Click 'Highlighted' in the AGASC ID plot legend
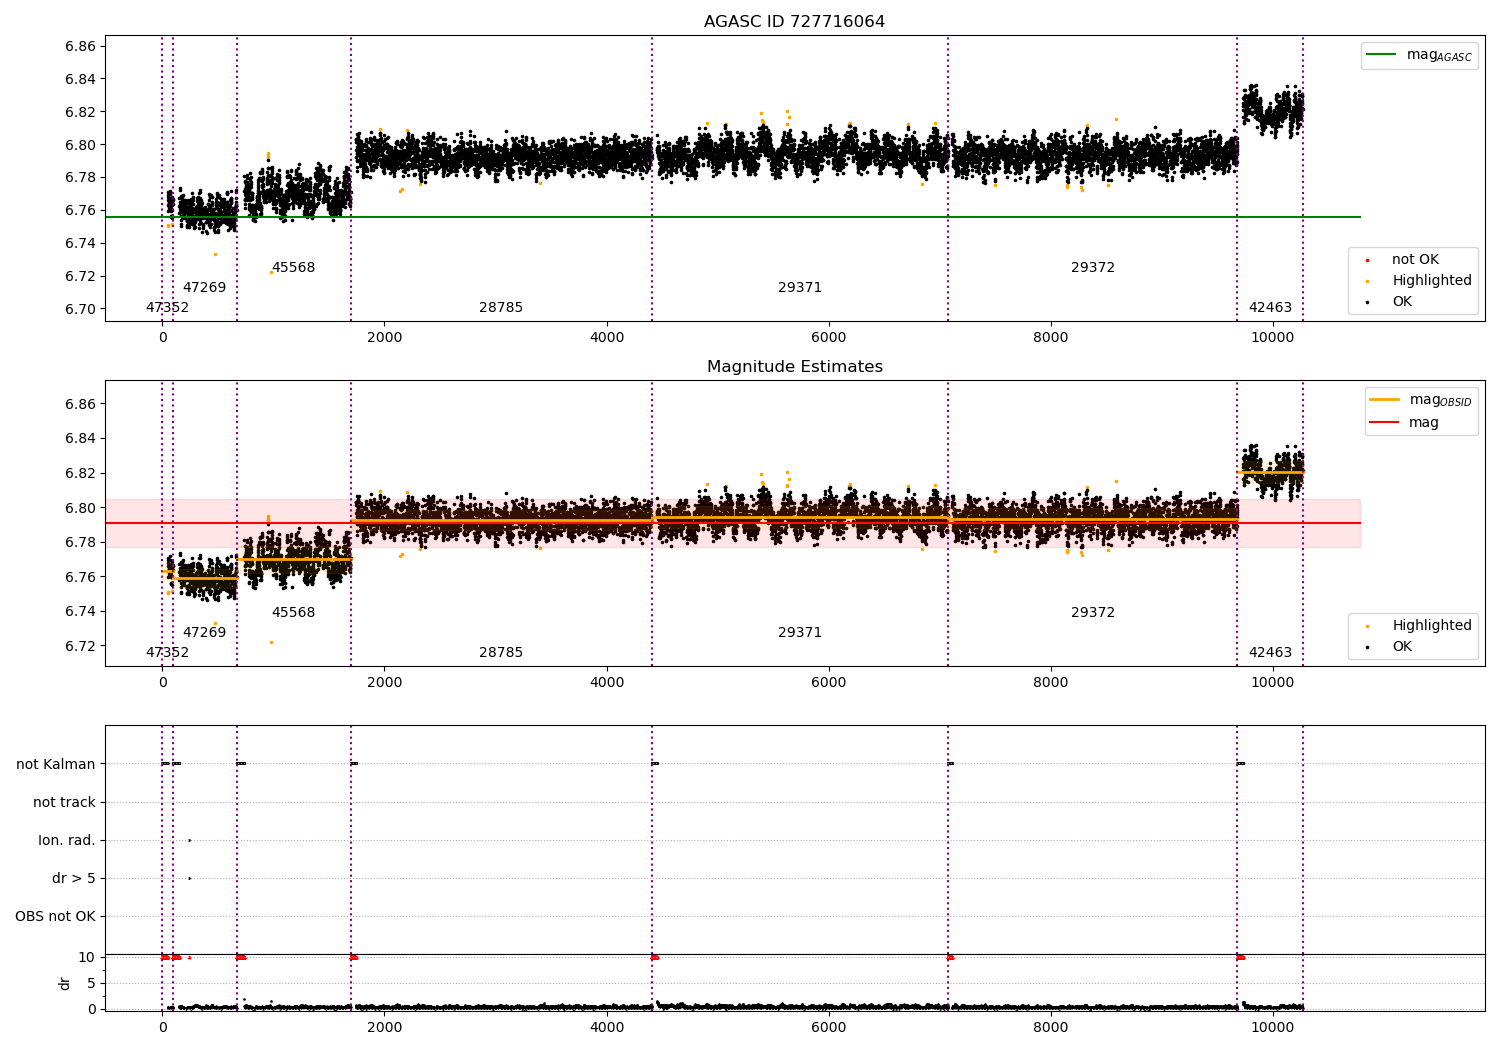The image size is (1500, 1050). point(1432,281)
